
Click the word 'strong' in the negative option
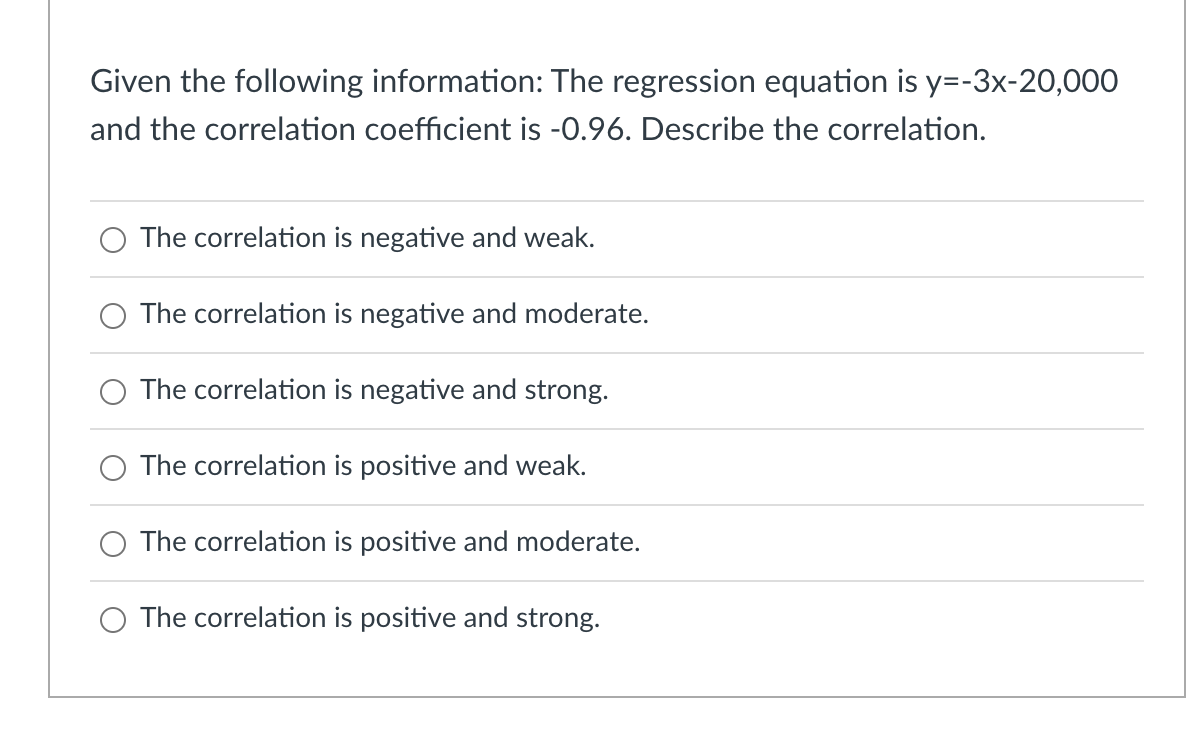tap(566, 390)
